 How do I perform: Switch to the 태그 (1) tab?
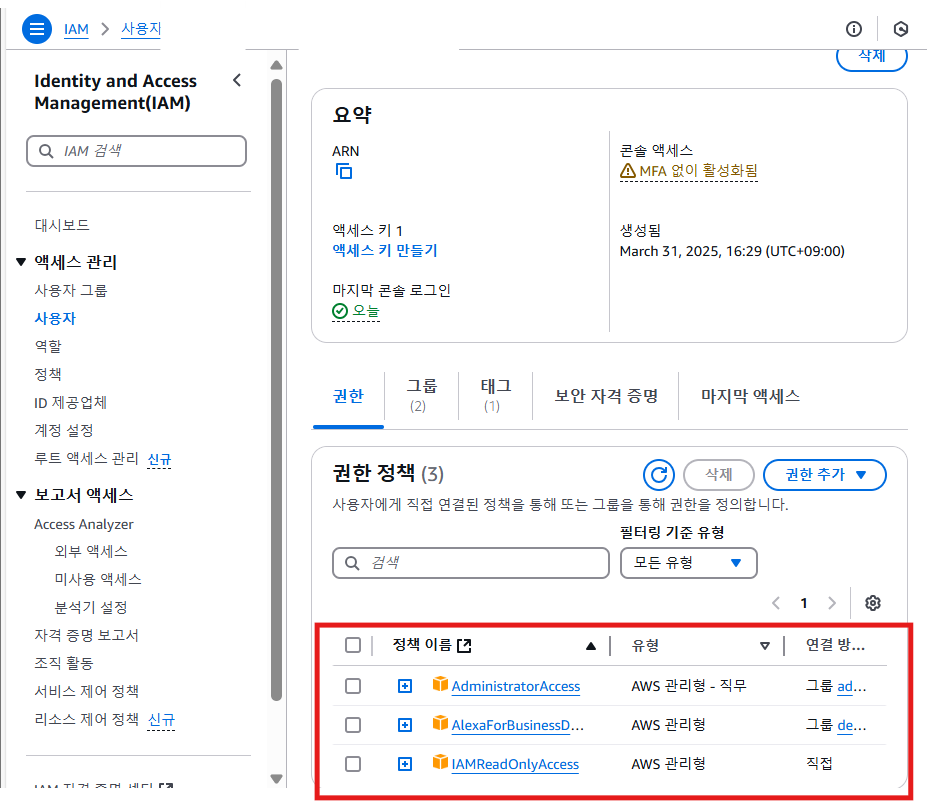(495, 395)
